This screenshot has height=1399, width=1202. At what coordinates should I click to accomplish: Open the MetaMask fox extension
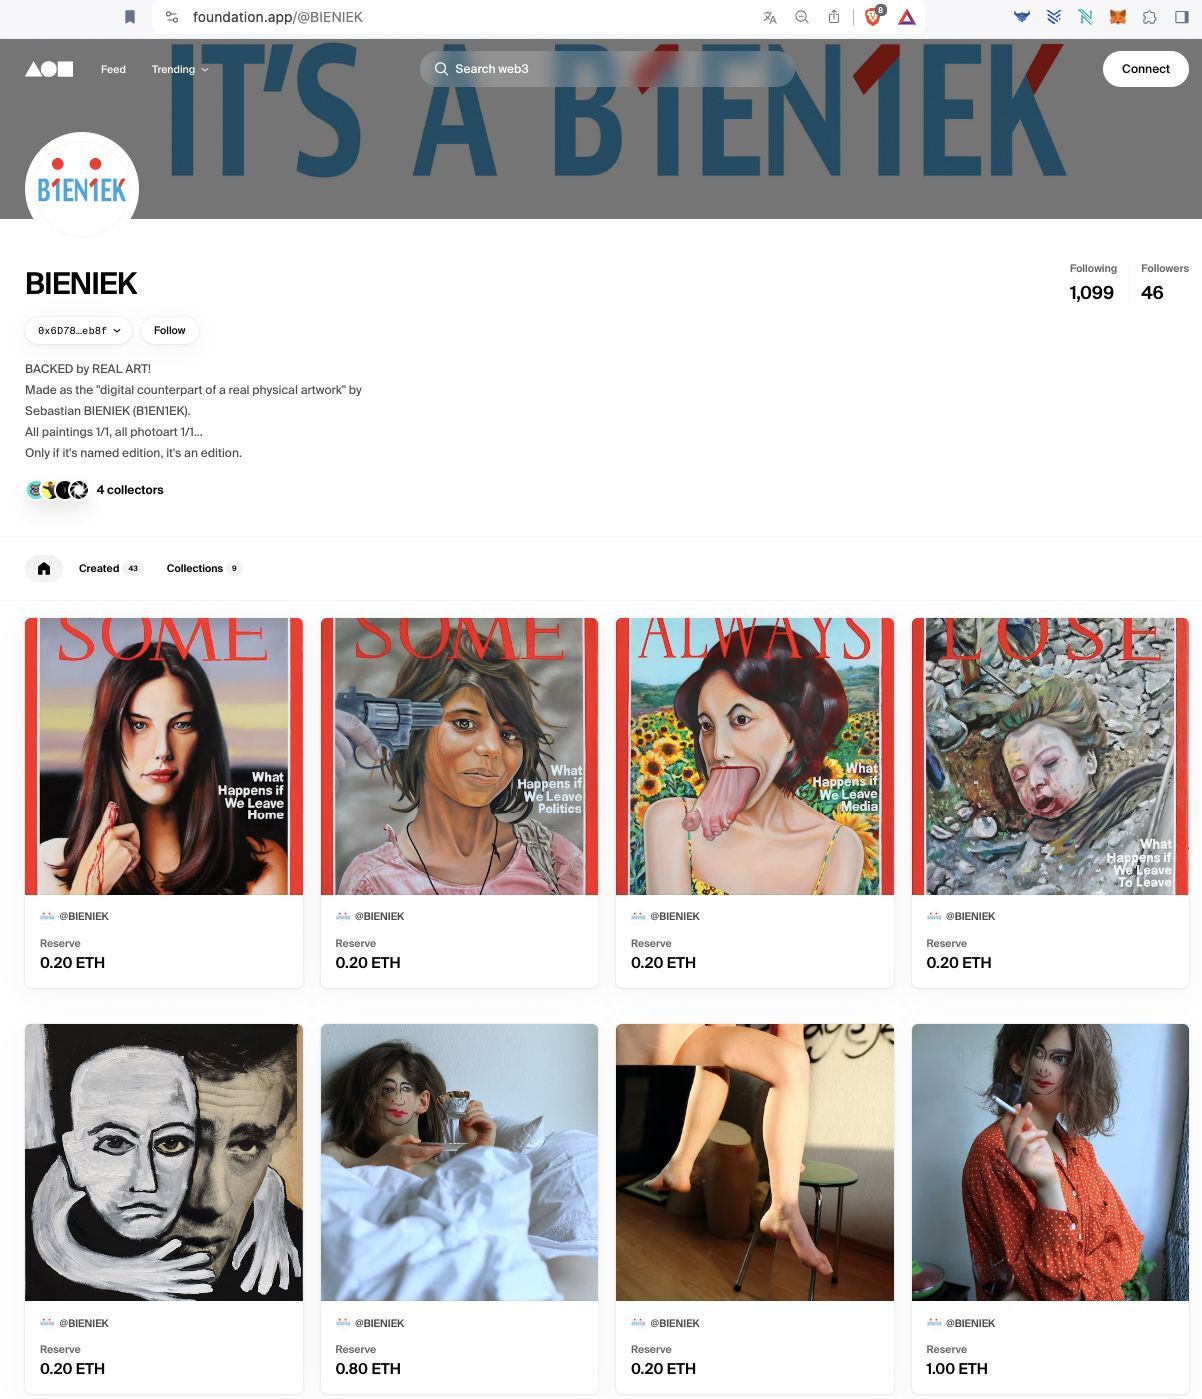coord(1118,17)
